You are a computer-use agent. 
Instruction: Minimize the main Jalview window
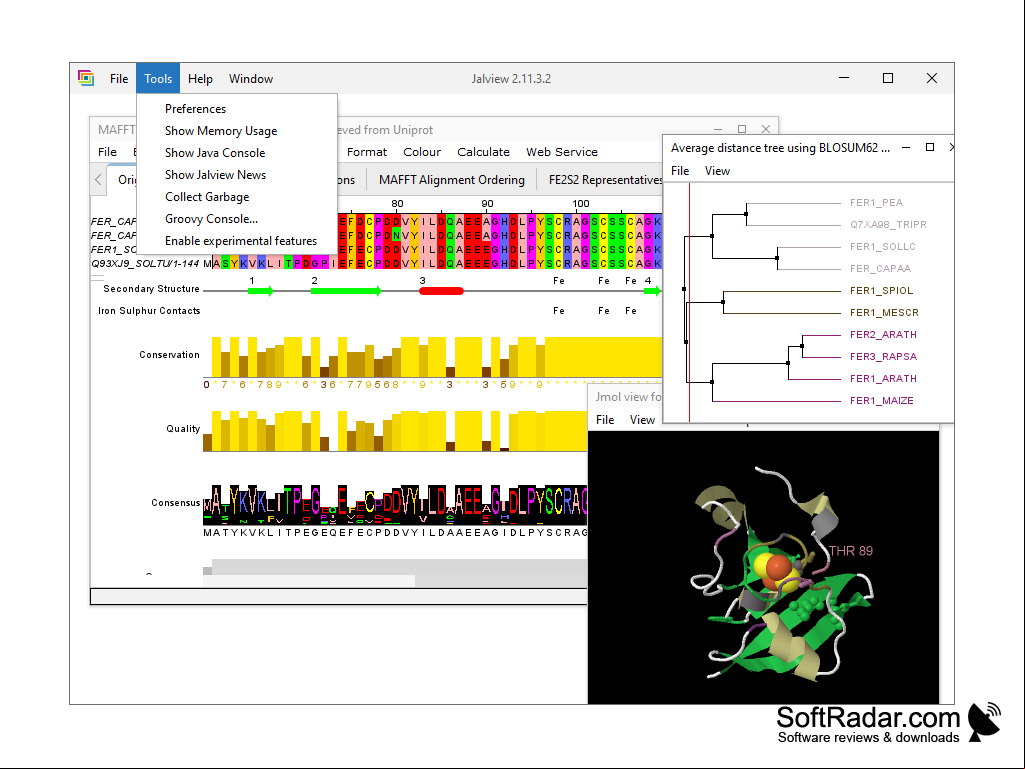844,78
